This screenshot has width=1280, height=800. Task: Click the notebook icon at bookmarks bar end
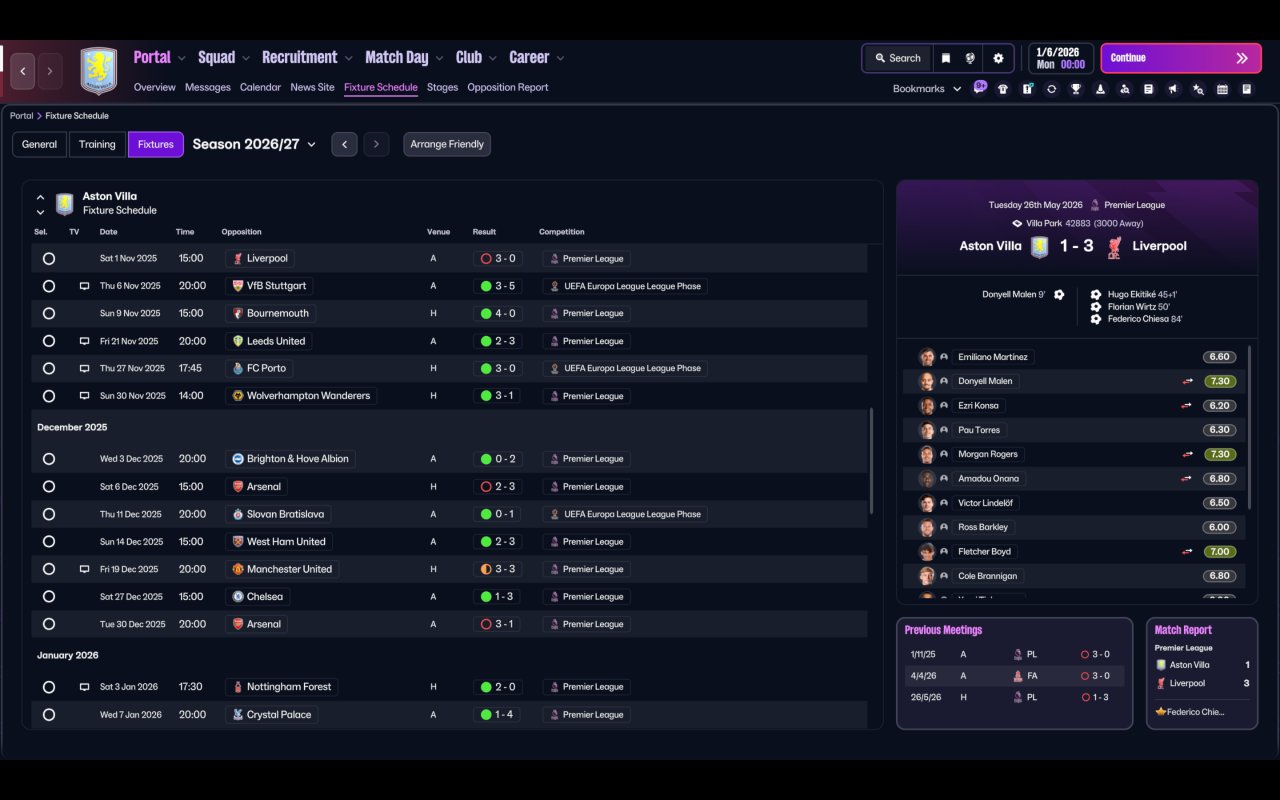tap(1247, 89)
